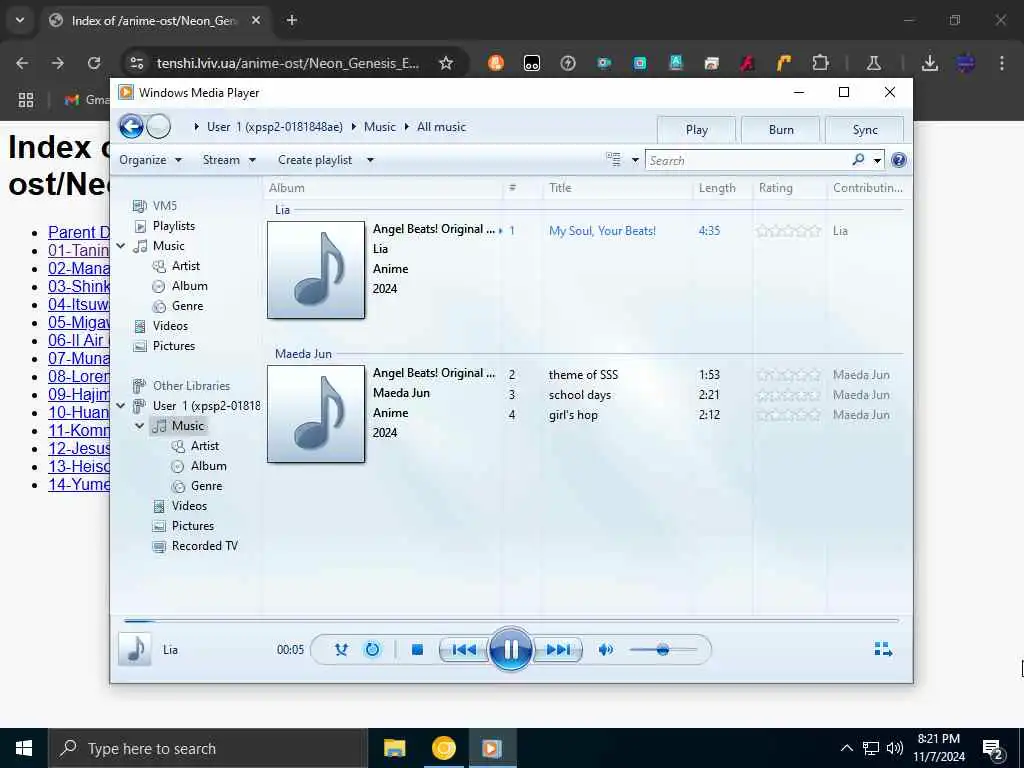
Task: Open Videos in the upper library
Action: click(x=161, y=326)
